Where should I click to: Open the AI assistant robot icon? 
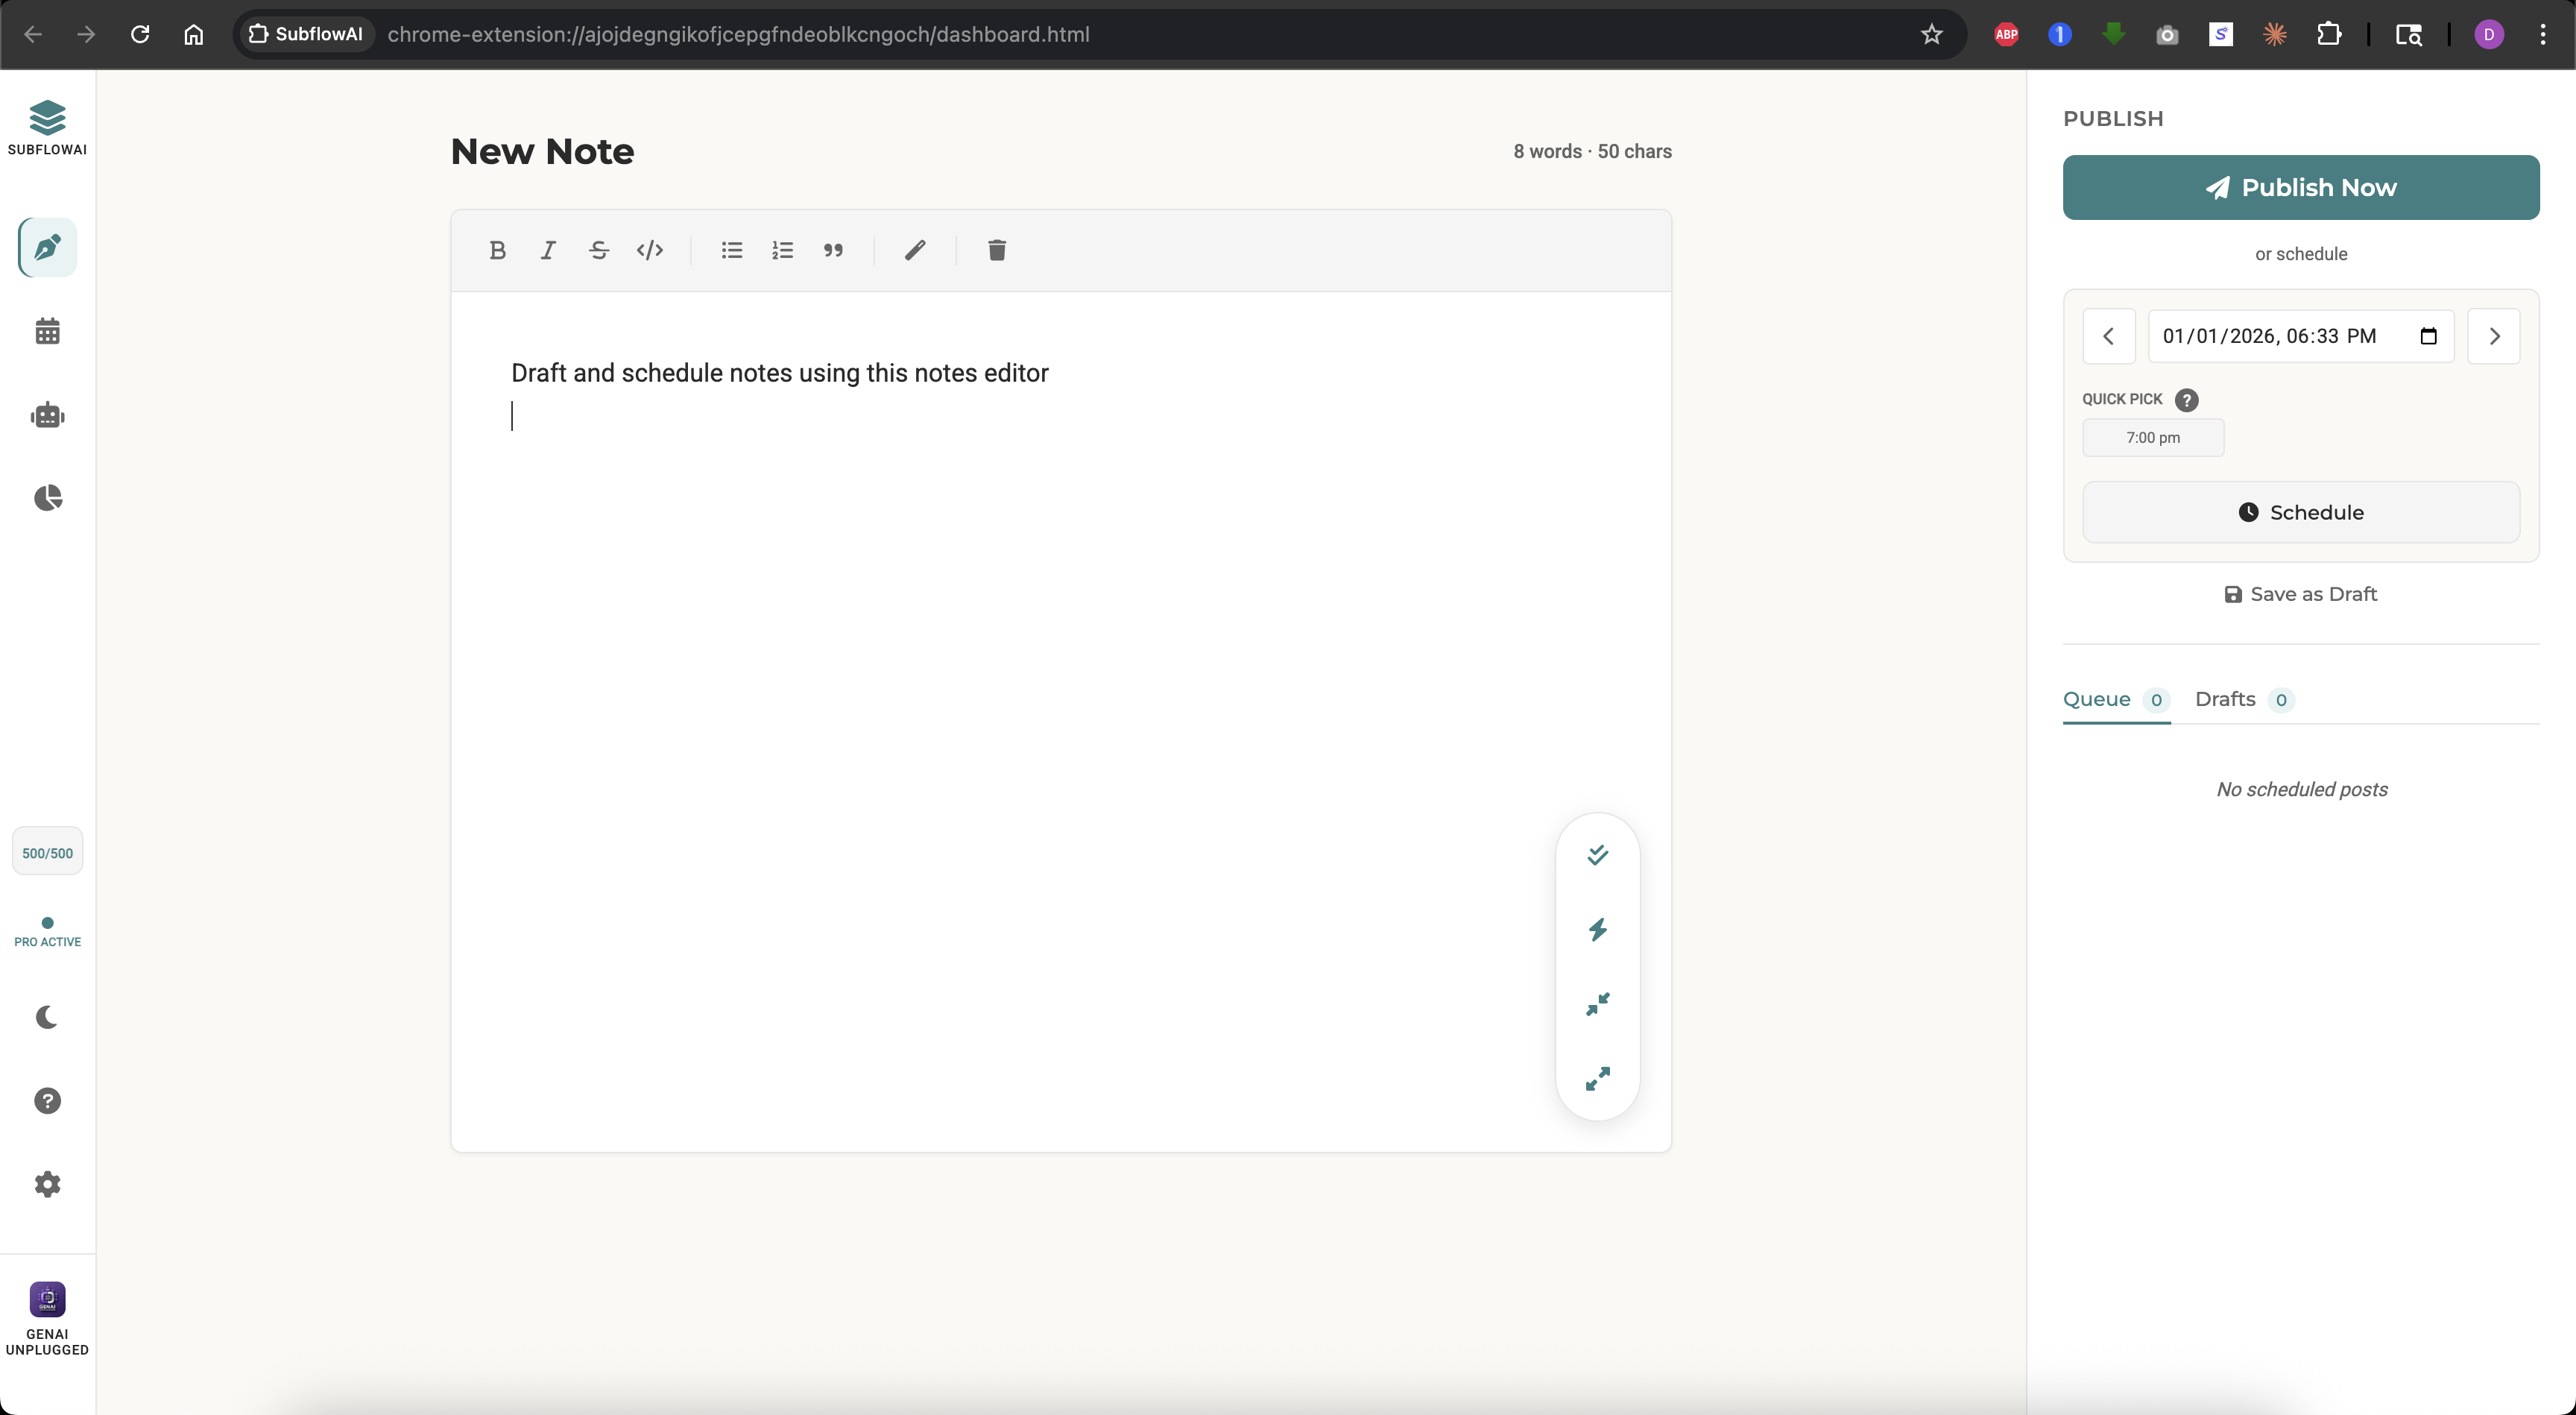46,415
